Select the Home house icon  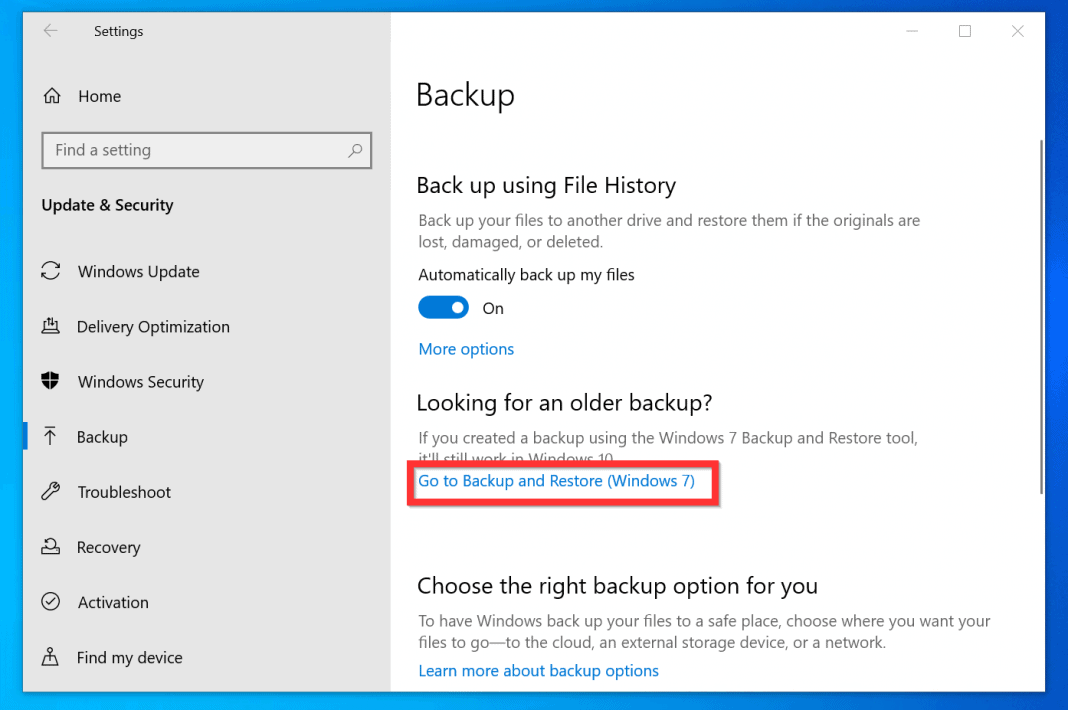[52, 95]
